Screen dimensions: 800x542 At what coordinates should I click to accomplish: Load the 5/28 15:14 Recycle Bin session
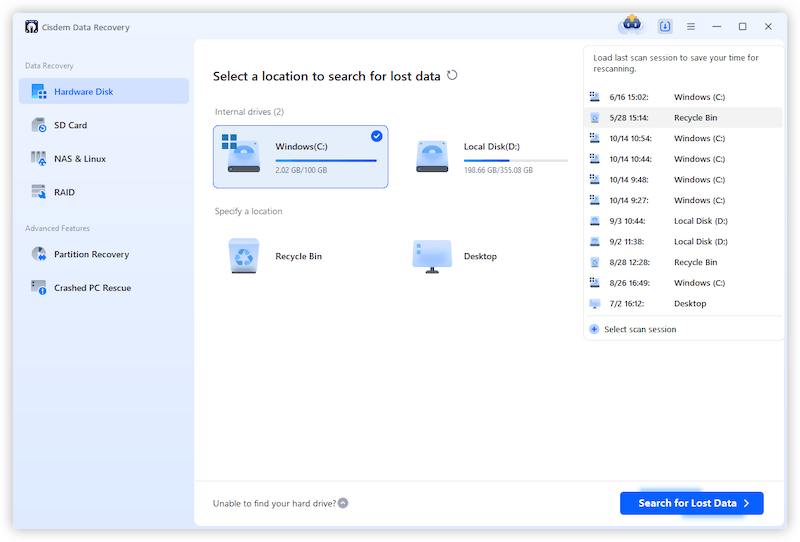(683, 117)
